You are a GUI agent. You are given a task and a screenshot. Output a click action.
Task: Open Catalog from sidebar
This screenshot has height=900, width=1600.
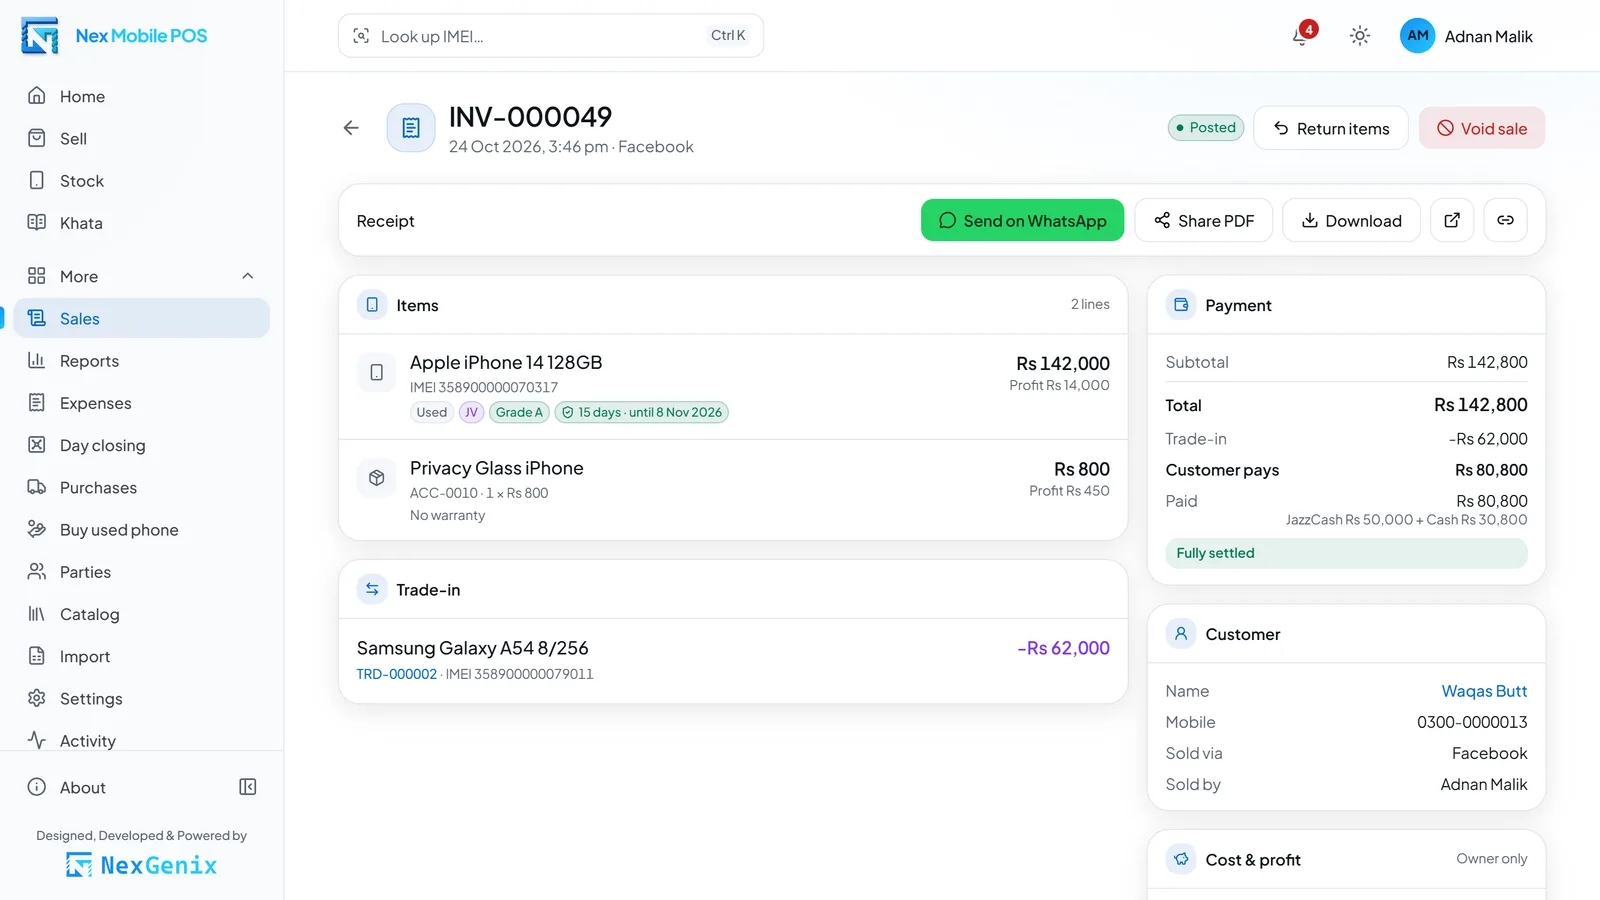pyautogui.click(x=142, y=614)
